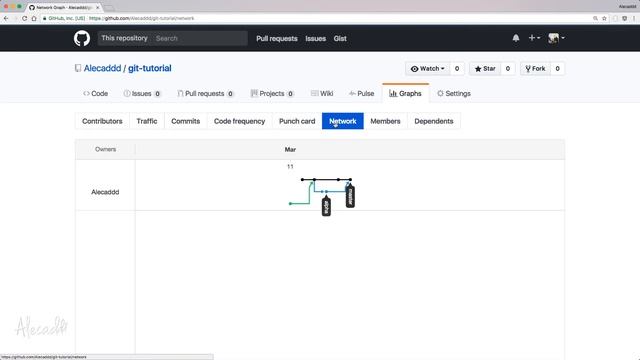Click the stargazers count 0
Image resolution: width=640 pixels, height=360 pixels.
[x=508, y=69]
